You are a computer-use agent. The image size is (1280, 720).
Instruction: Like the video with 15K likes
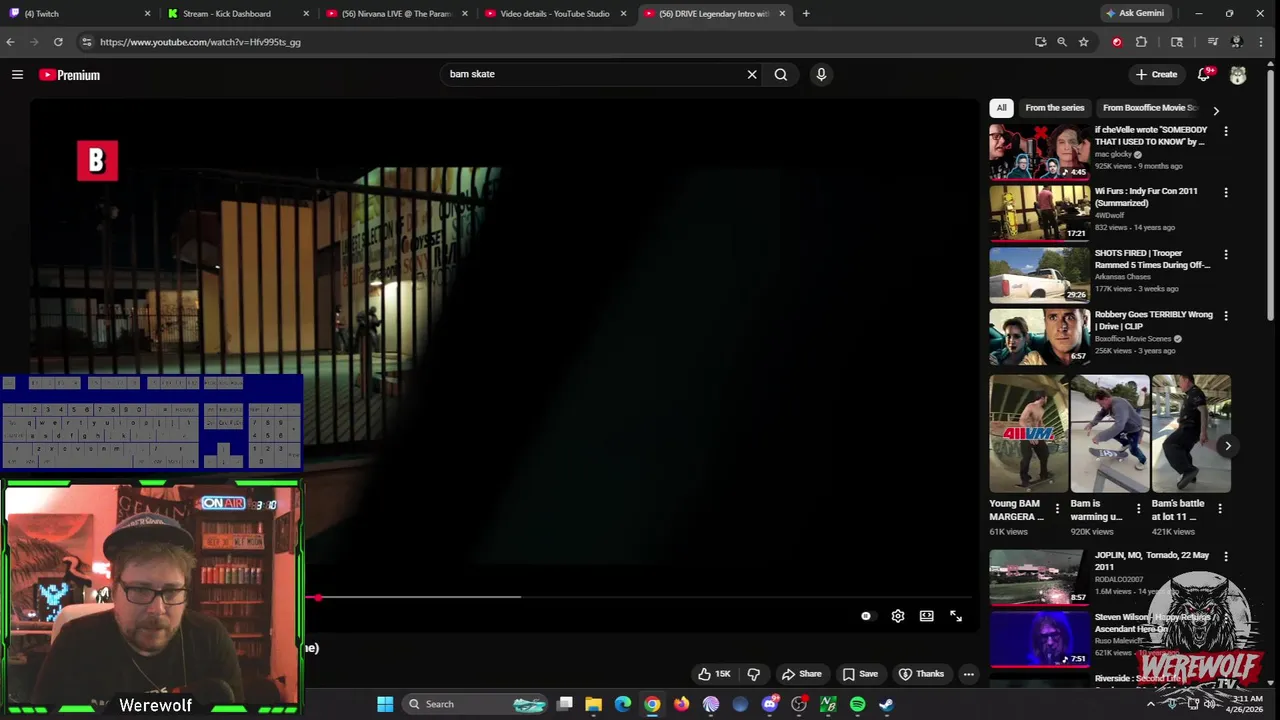click(x=714, y=674)
